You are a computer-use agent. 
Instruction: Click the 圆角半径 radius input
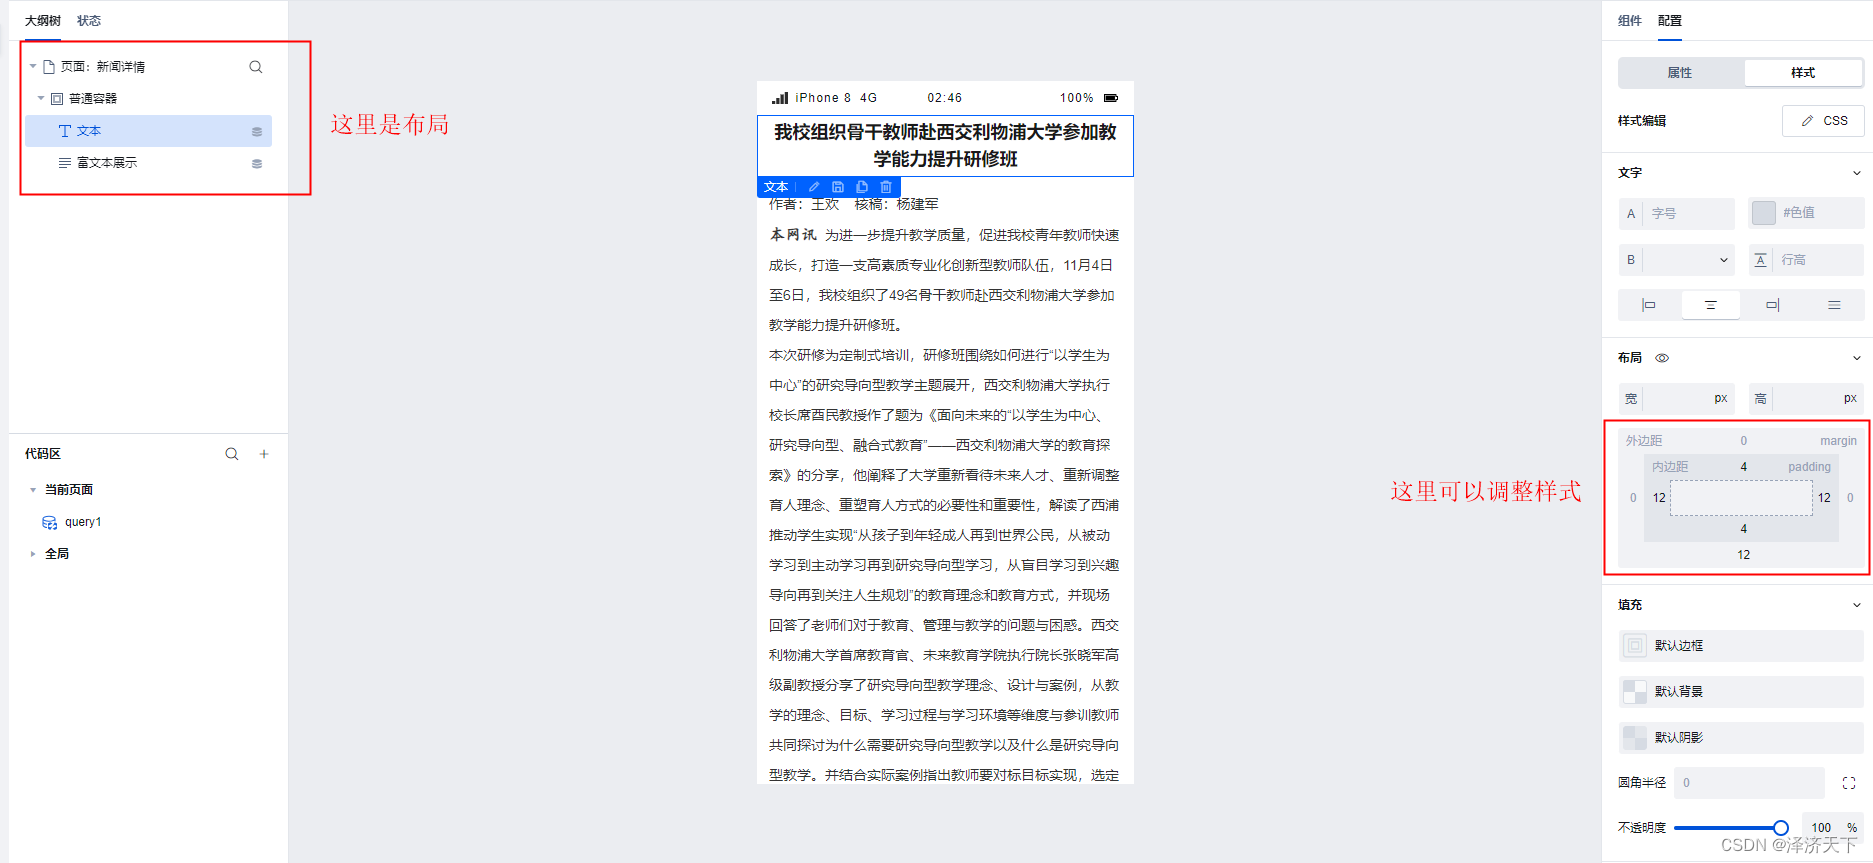1750,783
